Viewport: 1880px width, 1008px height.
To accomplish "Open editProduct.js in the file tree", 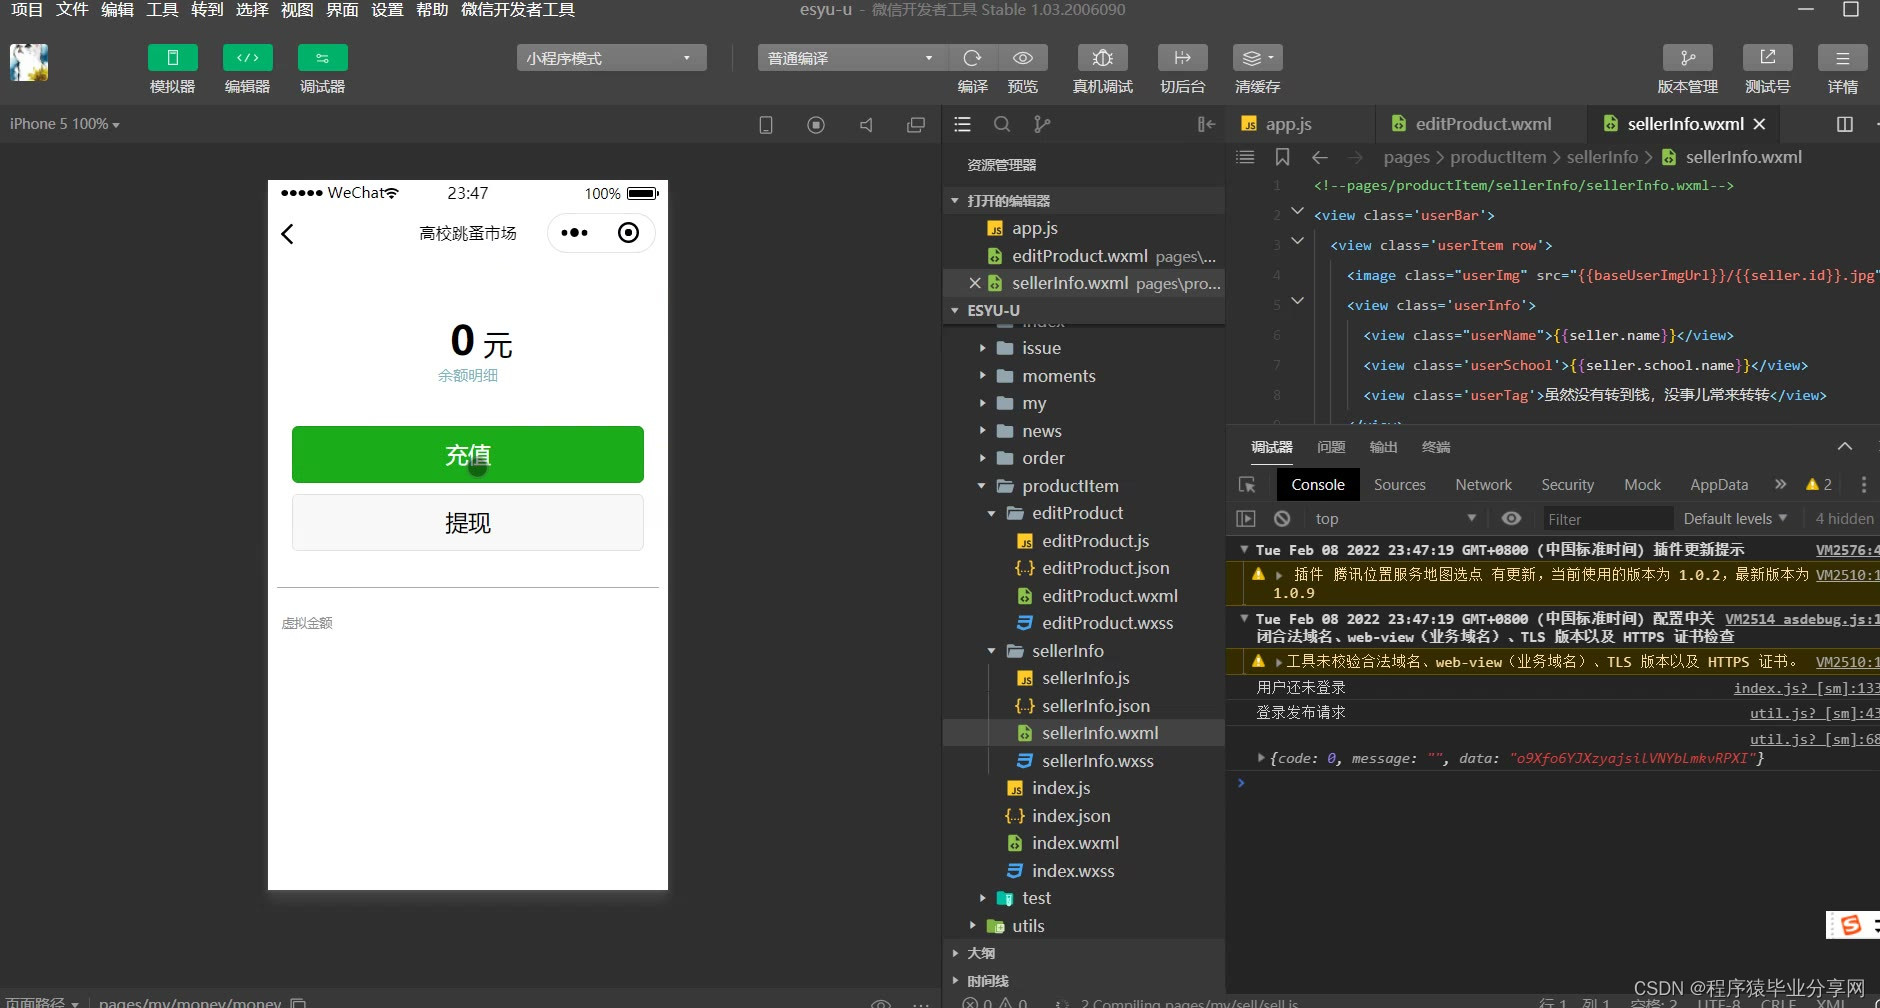I will click(1095, 541).
